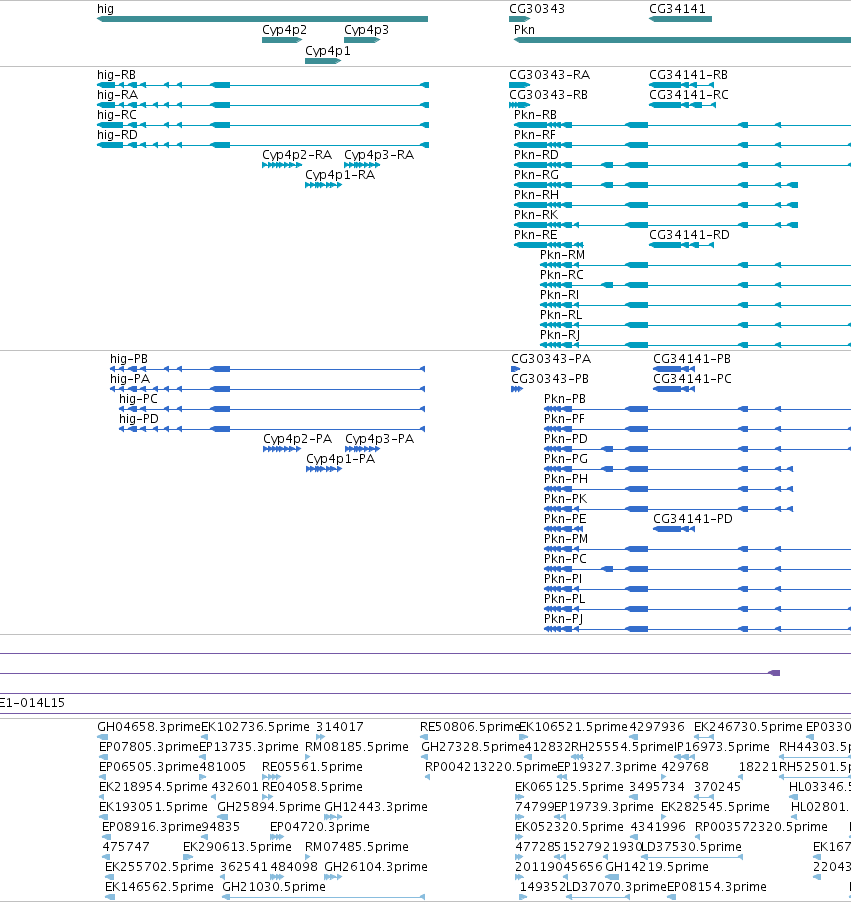
Task: Select the hig-PD protein label
Action: [x=139, y=419]
